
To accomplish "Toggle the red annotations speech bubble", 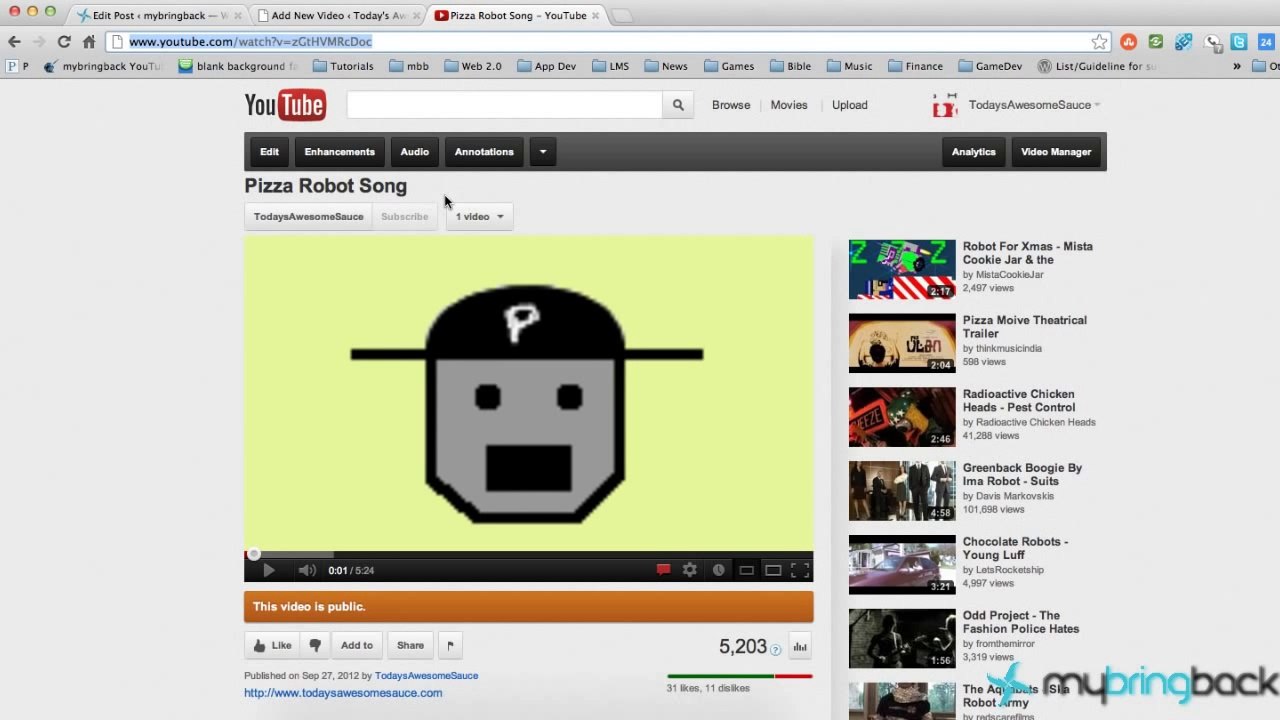I will (x=663, y=570).
